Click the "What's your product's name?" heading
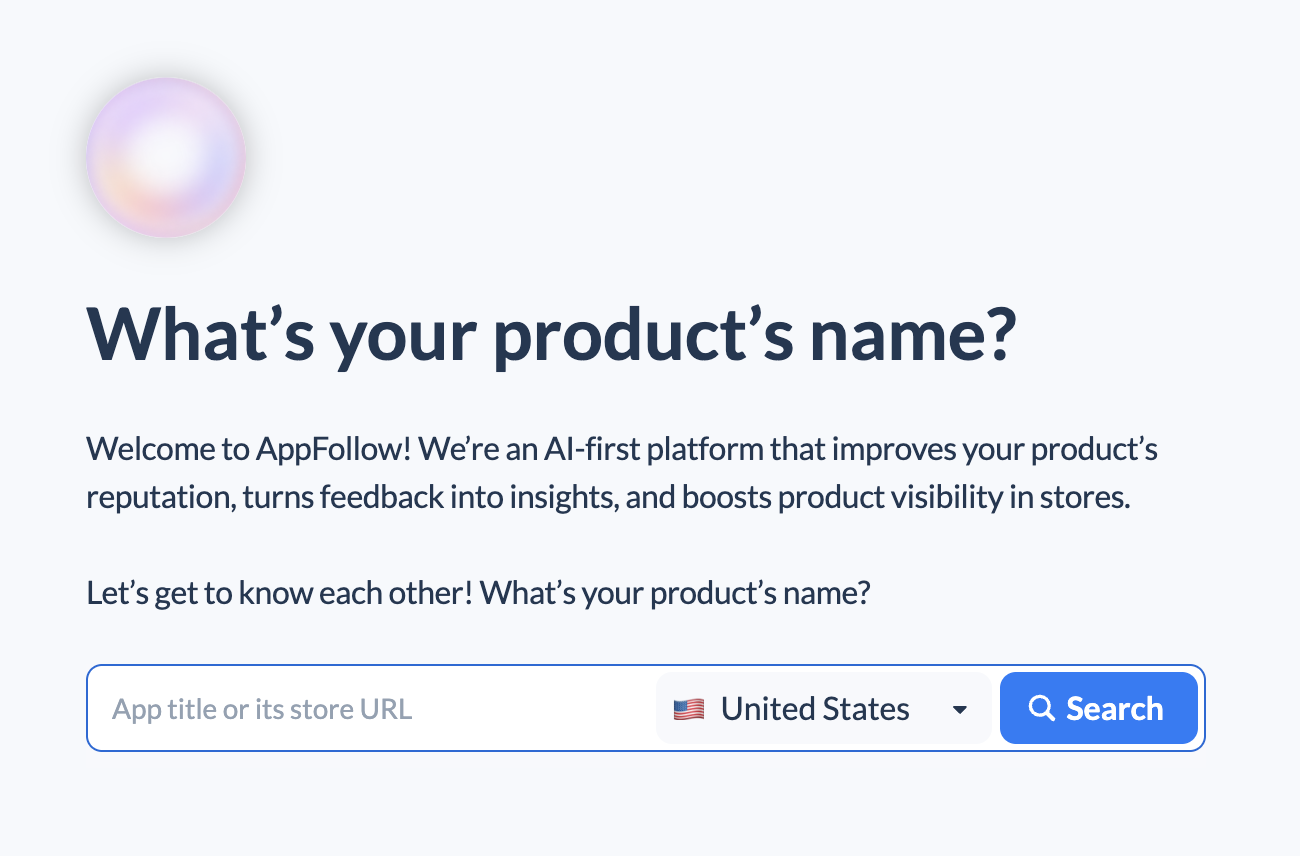Image resolution: width=1300 pixels, height=856 pixels. [x=552, y=335]
